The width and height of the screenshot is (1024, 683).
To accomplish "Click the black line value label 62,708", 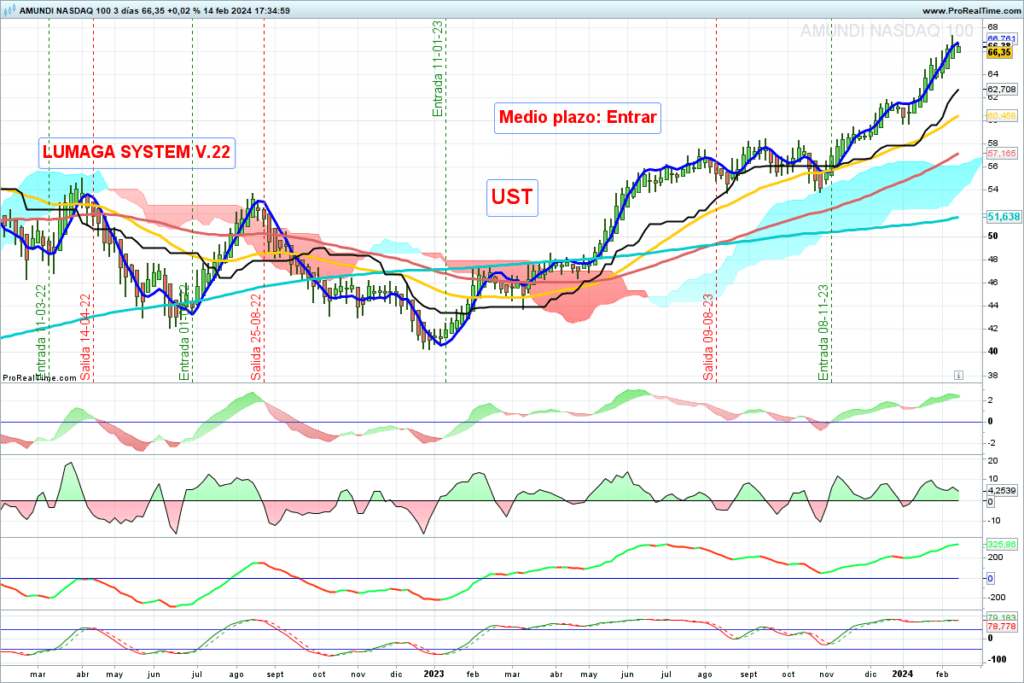I will 1001,89.
